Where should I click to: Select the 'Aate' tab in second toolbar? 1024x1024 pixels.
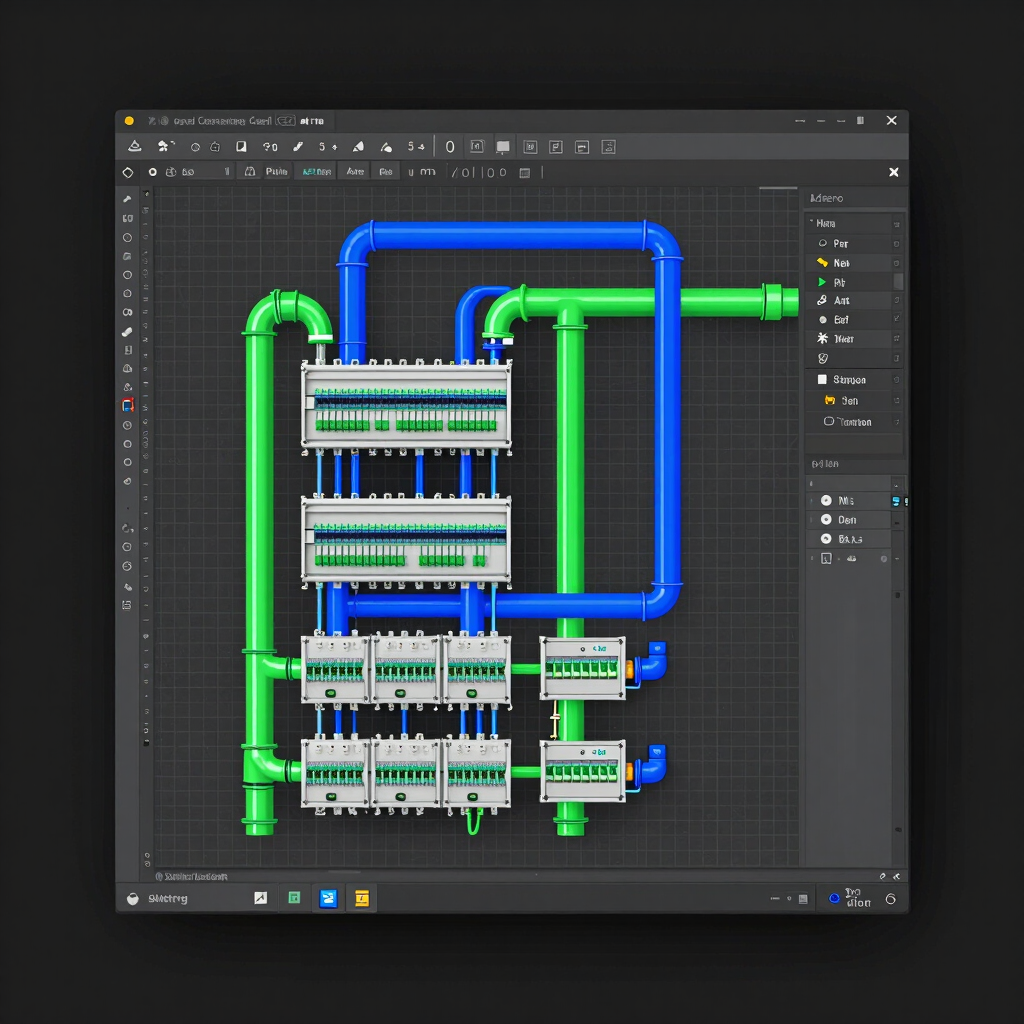[x=355, y=172]
